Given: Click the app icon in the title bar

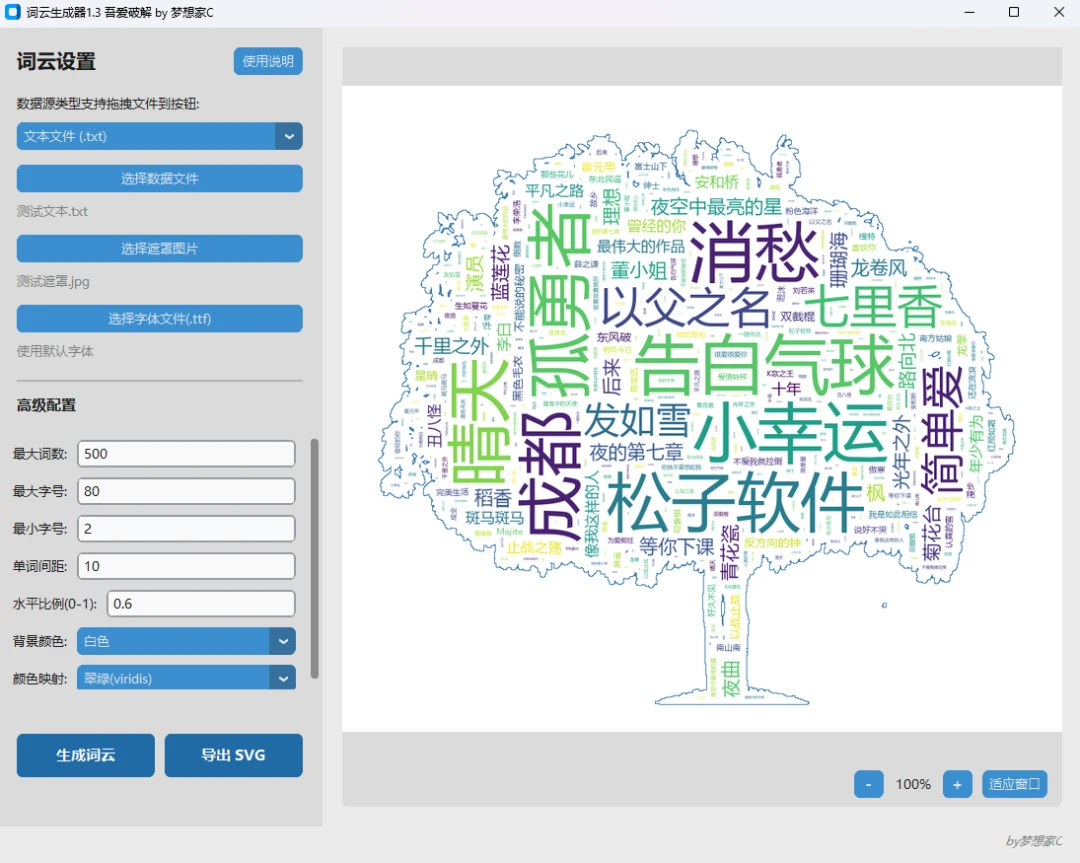Looking at the screenshot, I should pos(13,12).
